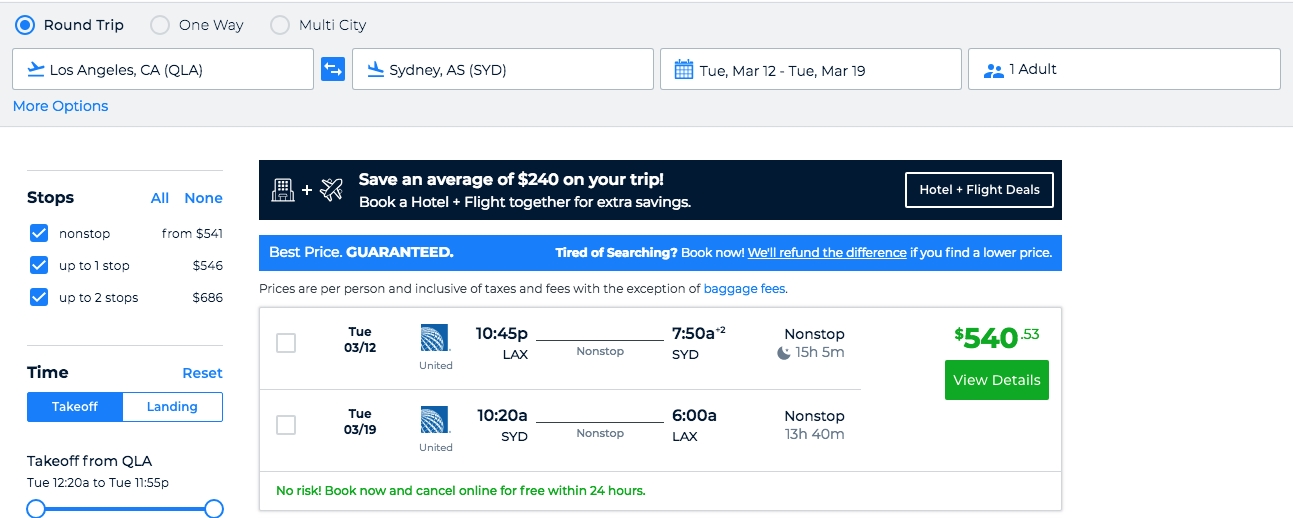Click the calendar icon in dates field
This screenshot has height=518, width=1293.
click(x=684, y=70)
